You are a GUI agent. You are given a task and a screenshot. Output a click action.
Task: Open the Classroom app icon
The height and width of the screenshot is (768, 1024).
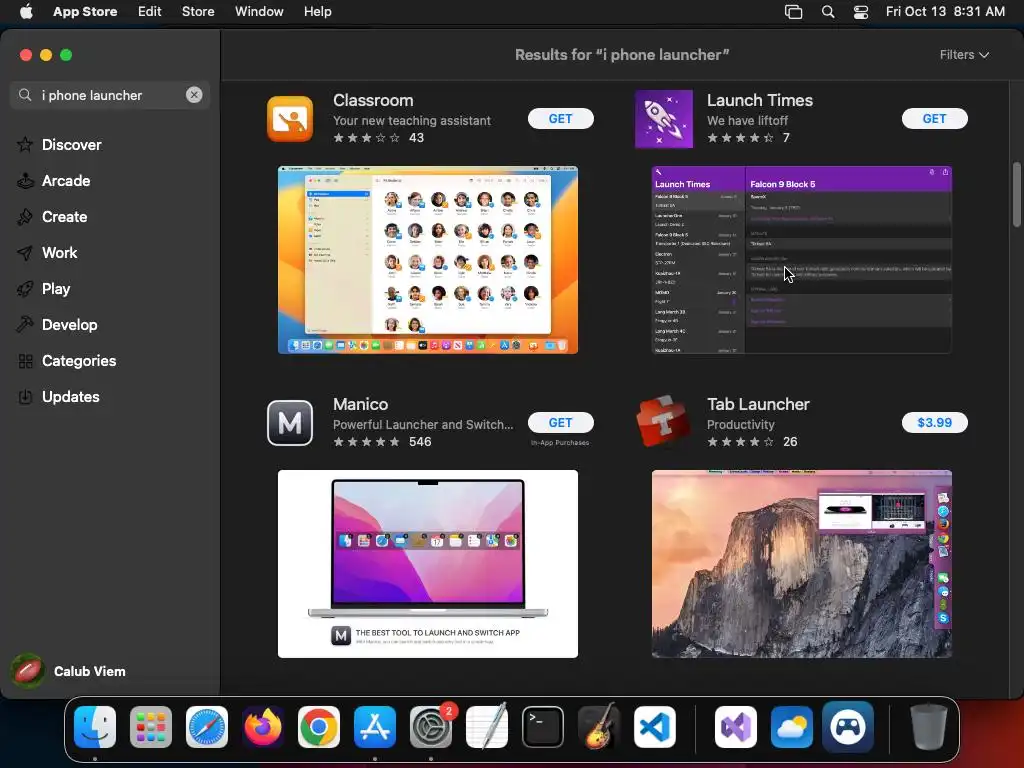coord(290,119)
